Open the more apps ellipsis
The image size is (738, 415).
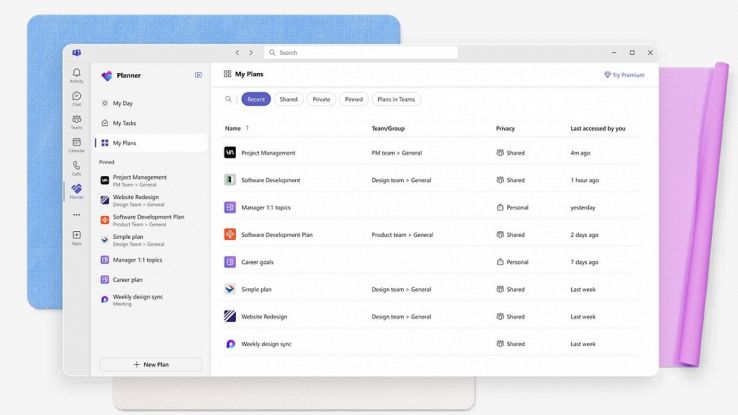[x=76, y=215]
